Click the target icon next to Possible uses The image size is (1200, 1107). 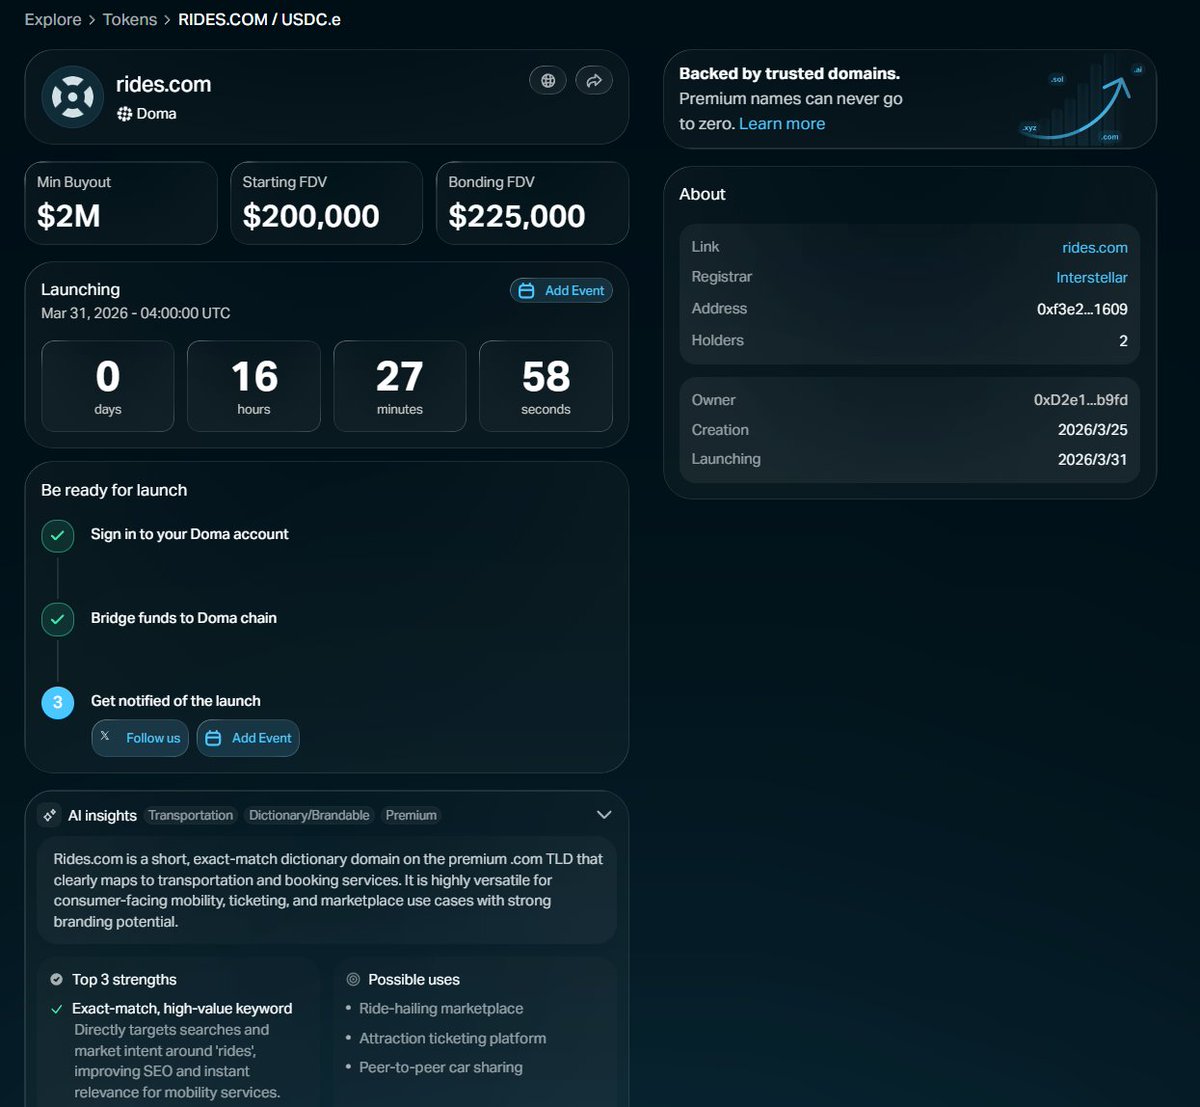coord(352,979)
